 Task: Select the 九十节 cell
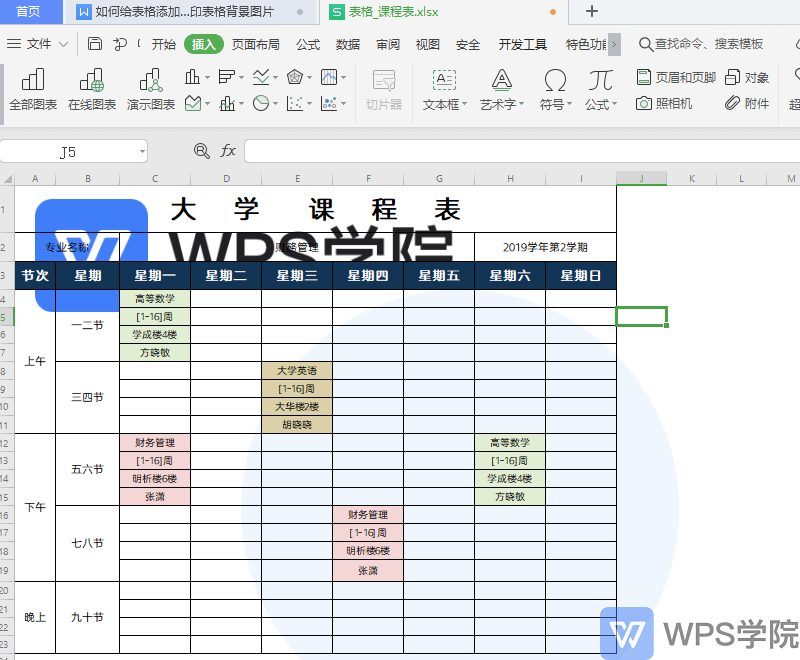pos(87,617)
